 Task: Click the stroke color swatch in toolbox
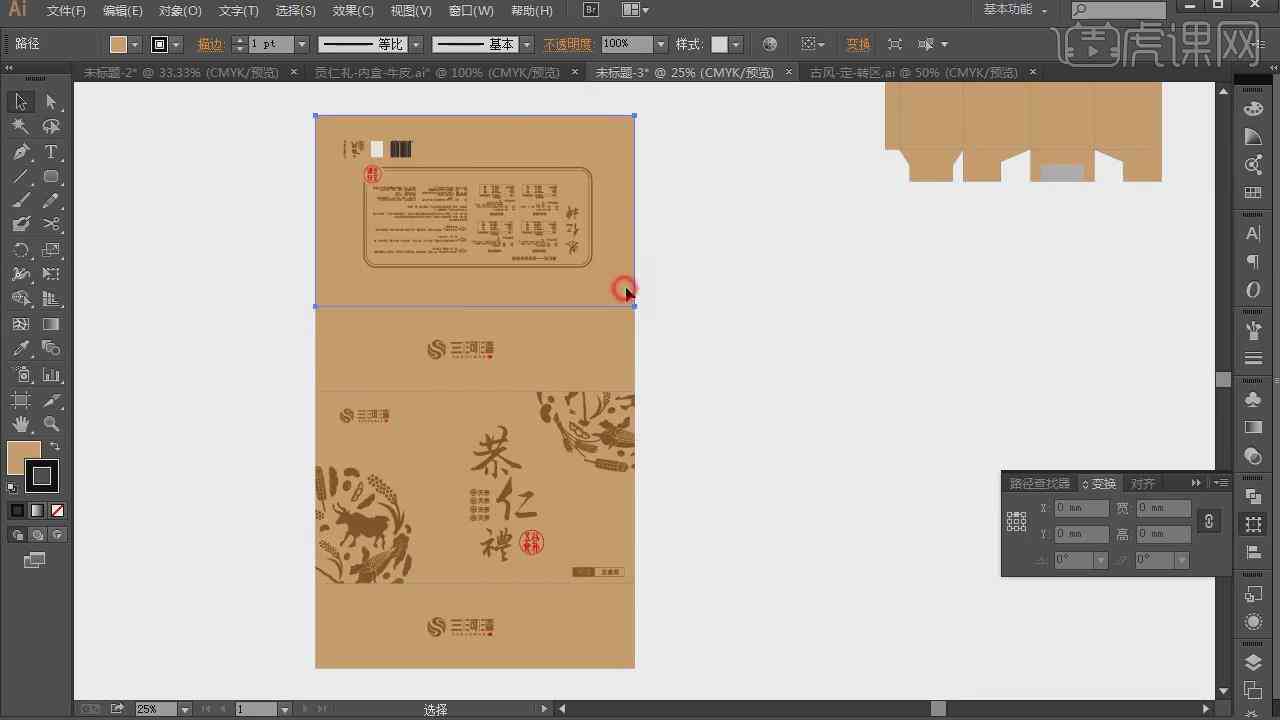[x=41, y=476]
